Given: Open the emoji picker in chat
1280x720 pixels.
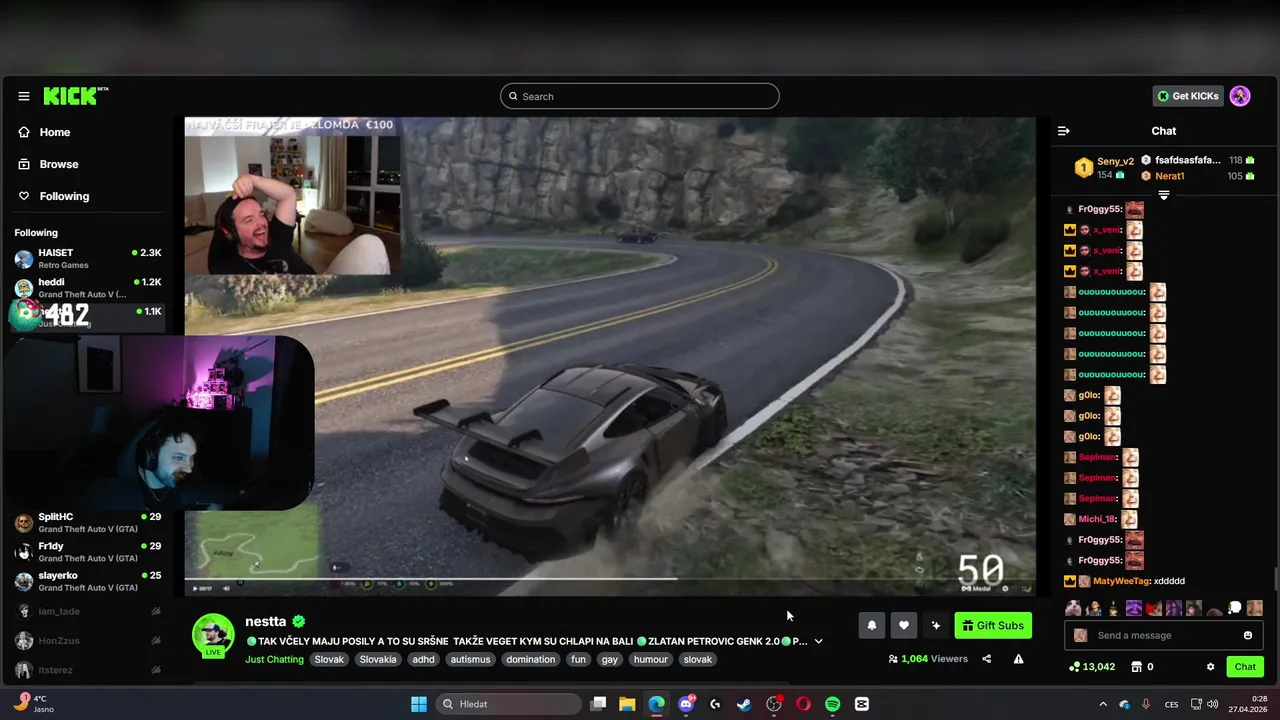Looking at the screenshot, I should point(1247,635).
